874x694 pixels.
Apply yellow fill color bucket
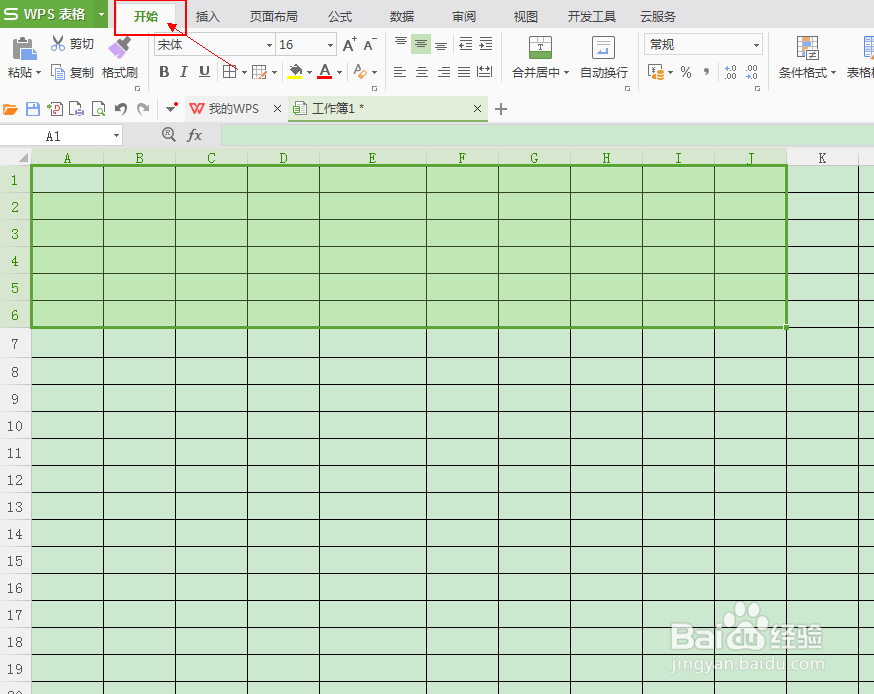[x=295, y=72]
